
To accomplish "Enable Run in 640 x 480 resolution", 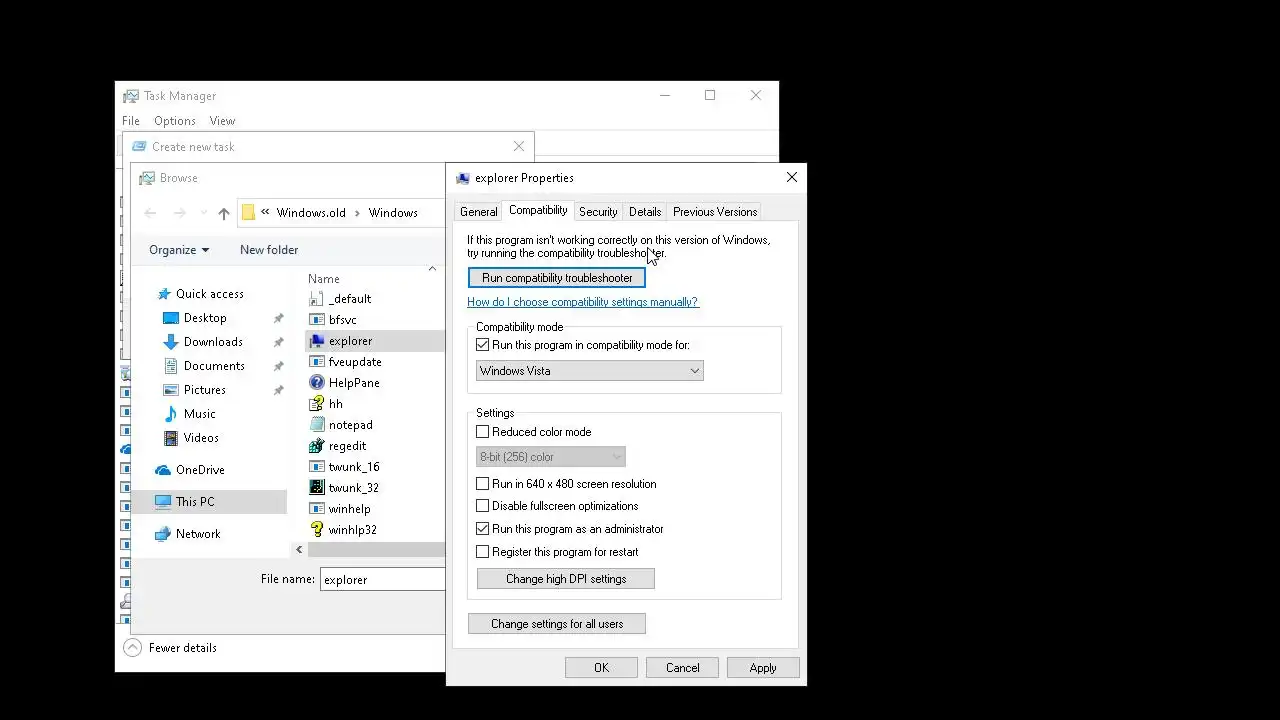I will coord(483,484).
